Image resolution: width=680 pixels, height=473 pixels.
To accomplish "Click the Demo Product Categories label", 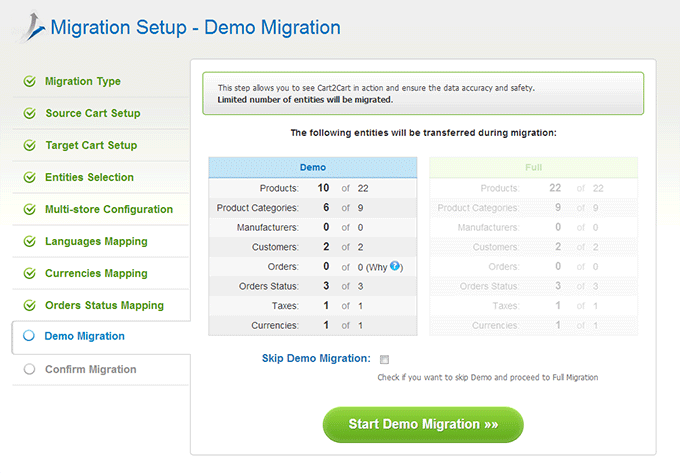I will tap(258, 208).
